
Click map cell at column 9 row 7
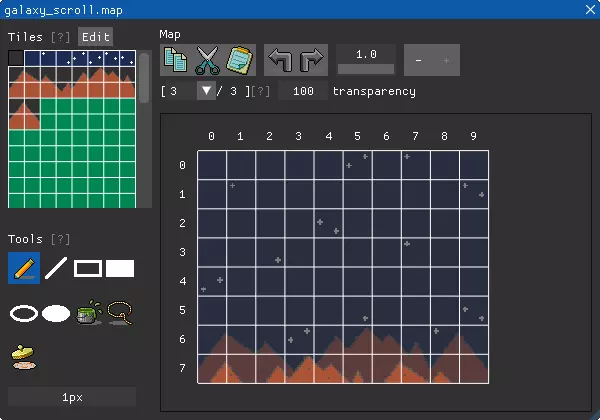coord(474,369)
